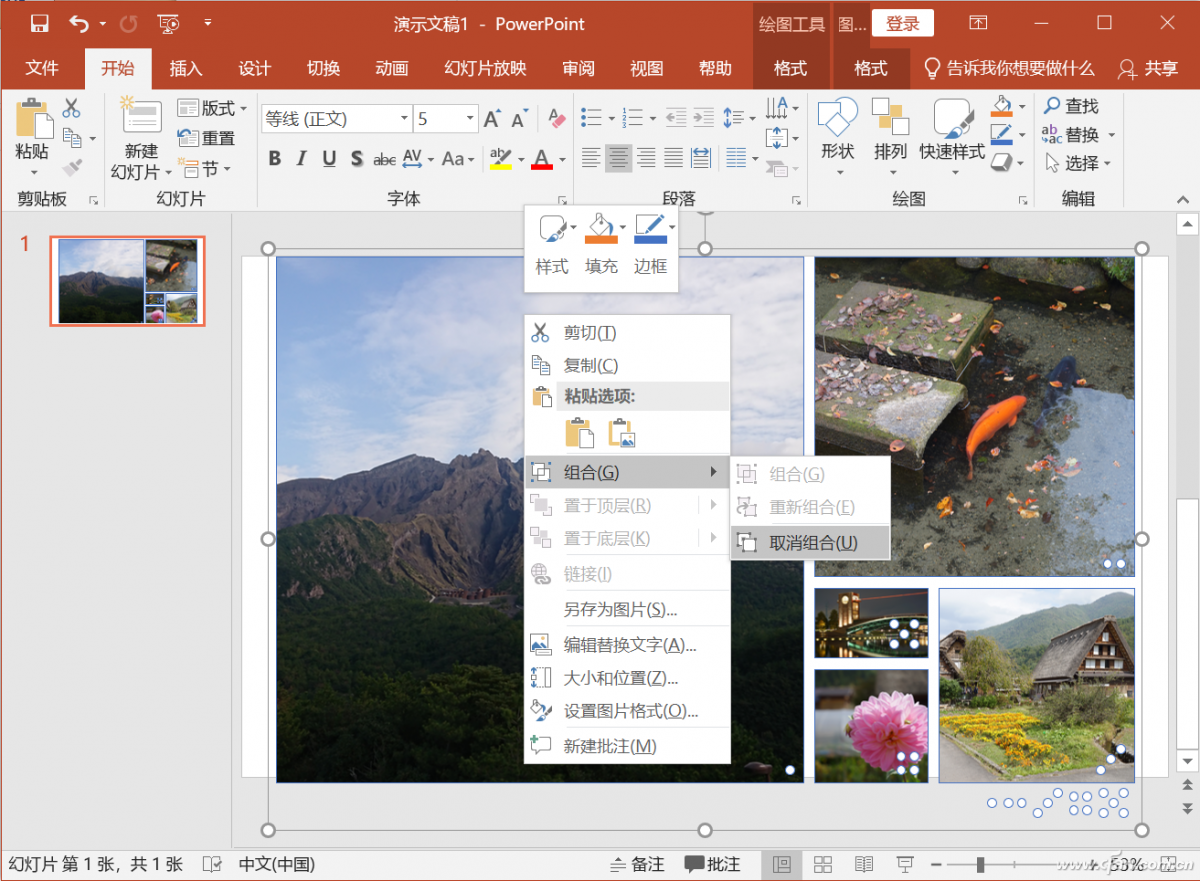Screen dimensions: 1200x881
Task: Click the Share button
Action: coord(1149,68)
